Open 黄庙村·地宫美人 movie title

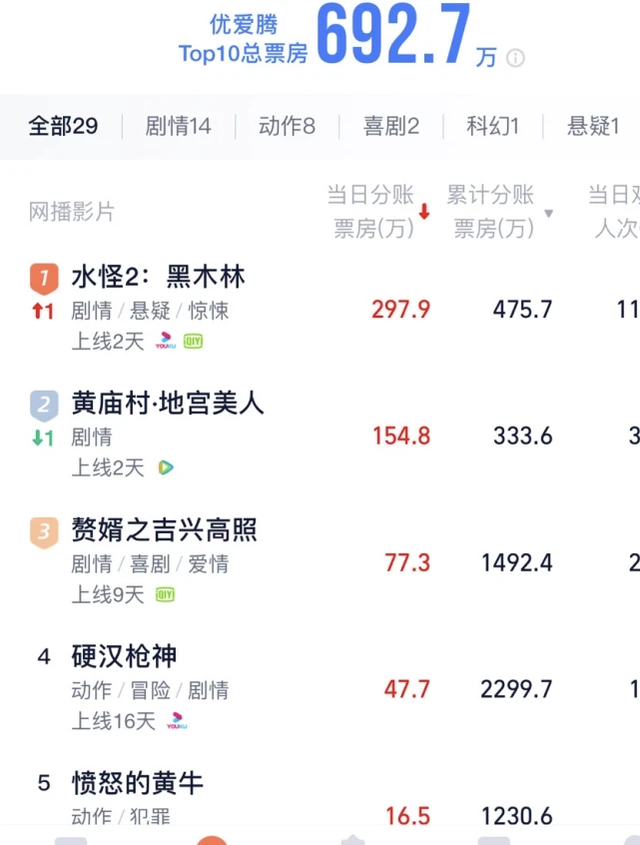point(167,403)
